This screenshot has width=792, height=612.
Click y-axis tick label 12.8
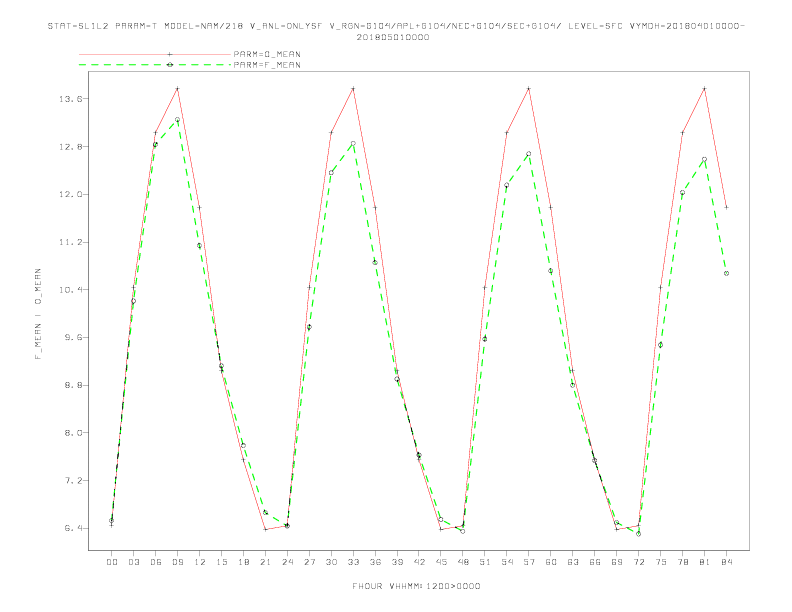click(x=71, y=147)
